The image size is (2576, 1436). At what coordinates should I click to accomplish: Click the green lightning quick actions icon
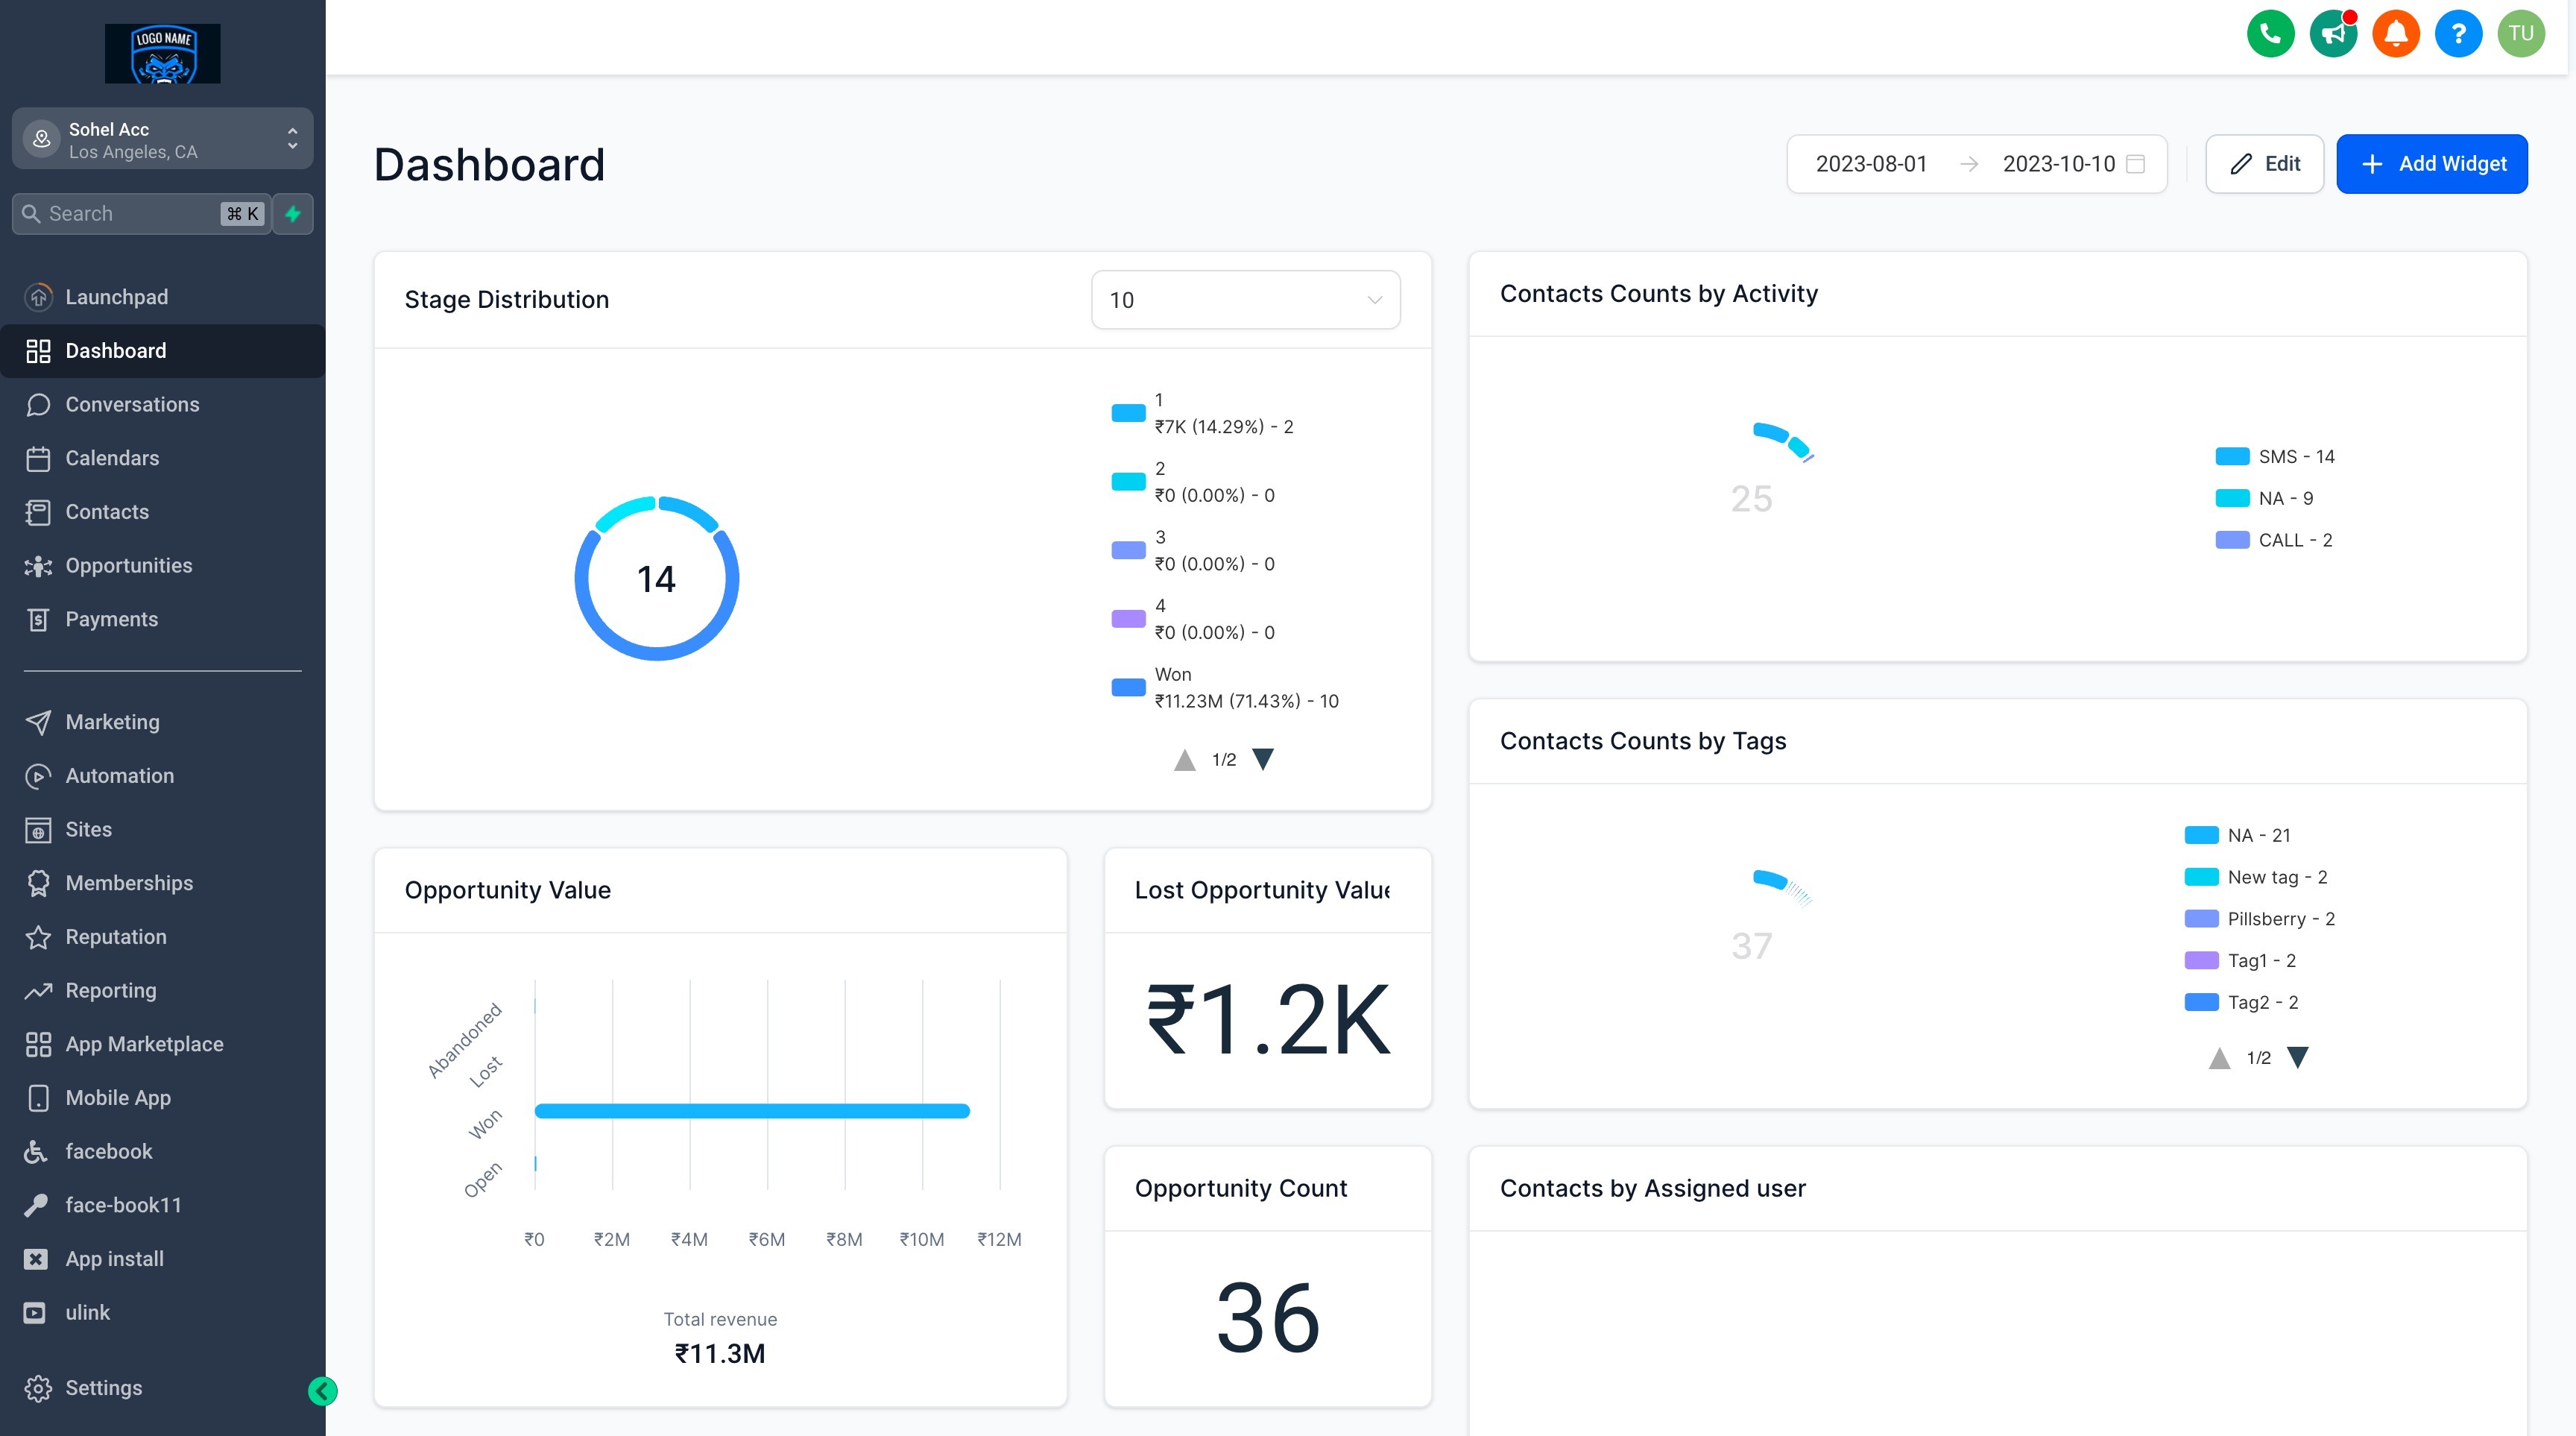(293, 214)
